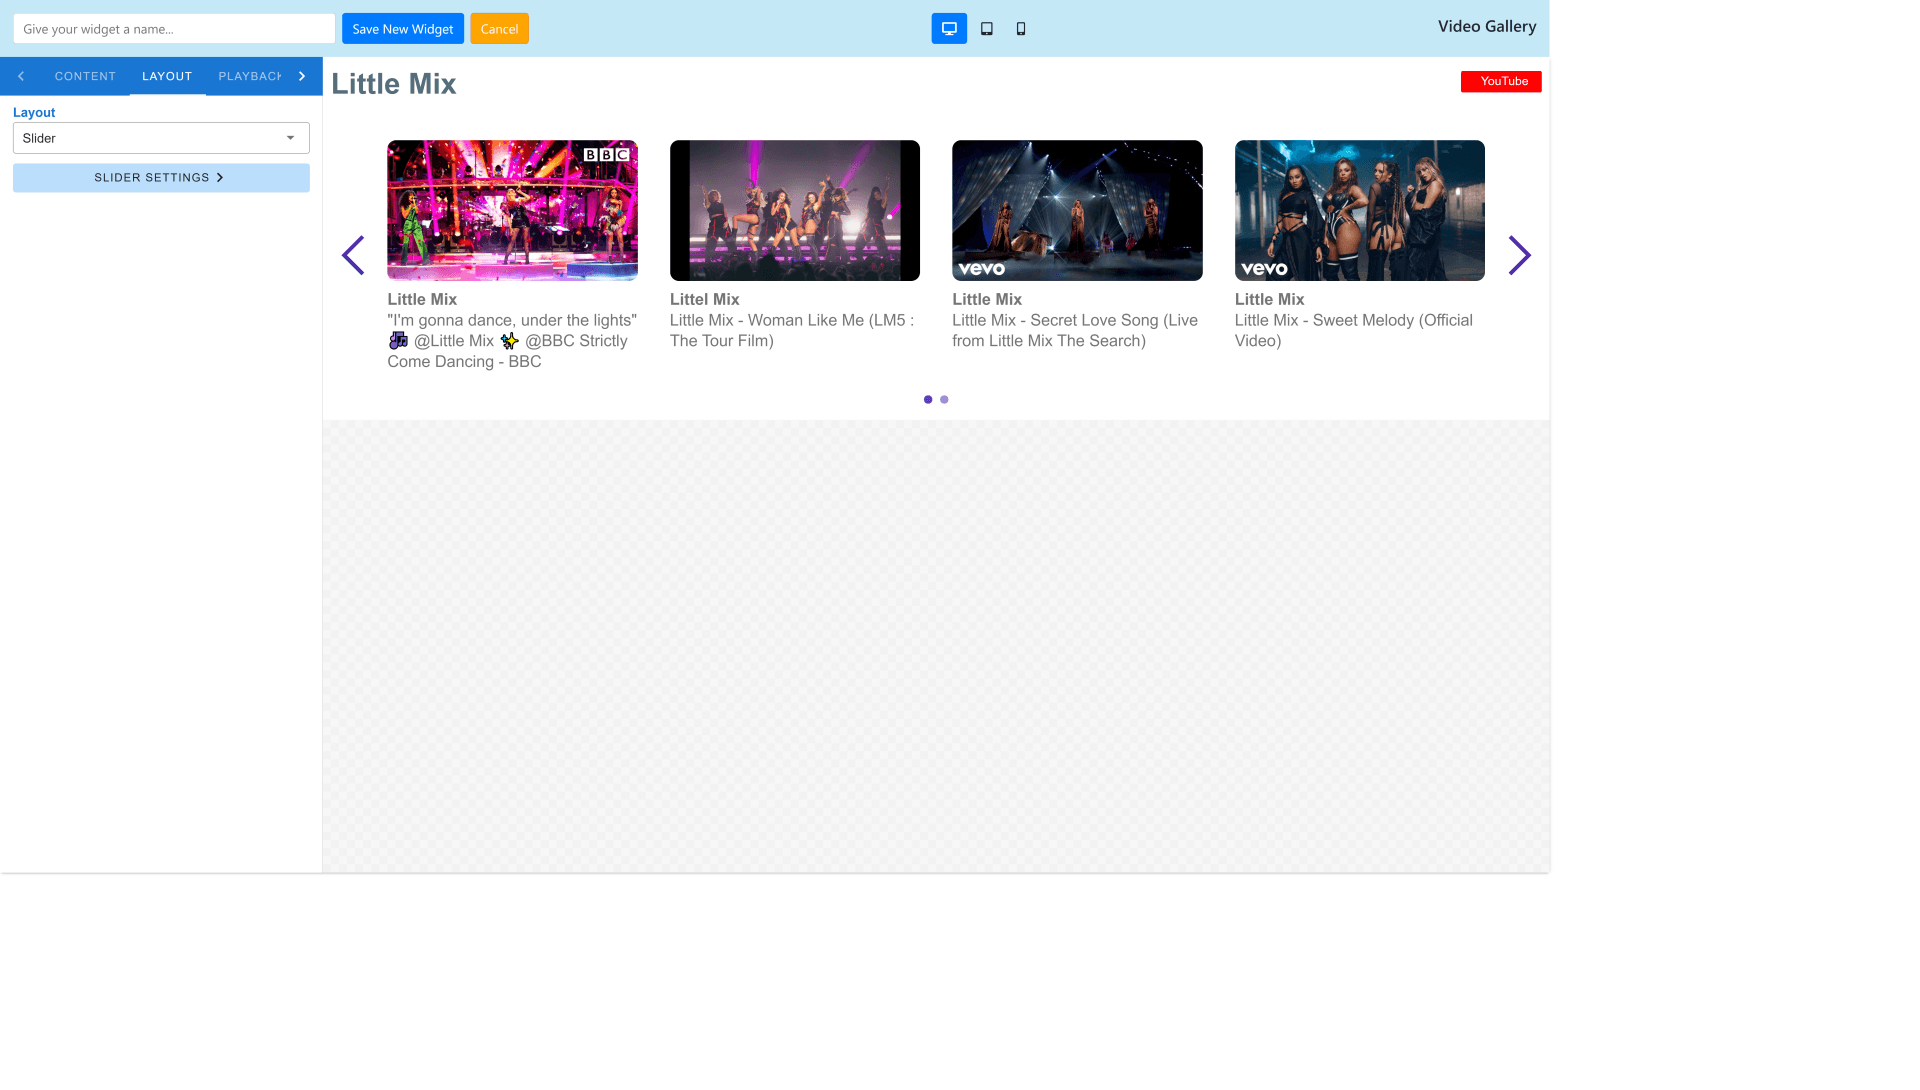This screenshot has width=1920, height=1090.
Task: Click the Save New Widget button
Action: (402, 28)
